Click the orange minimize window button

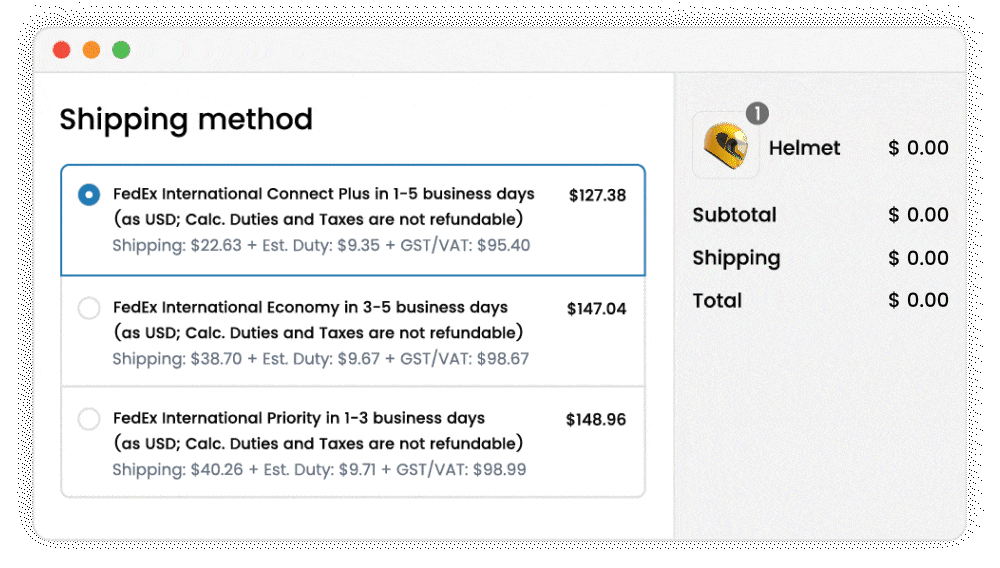coord(91,50)
